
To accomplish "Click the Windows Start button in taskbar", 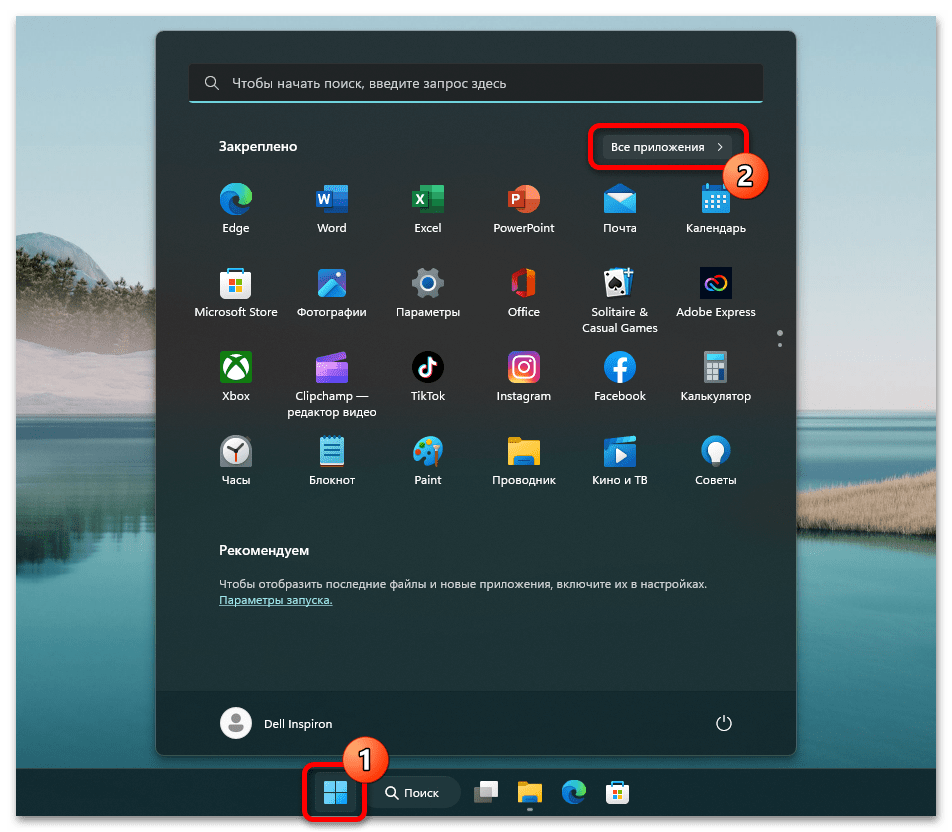I will 335,793.
